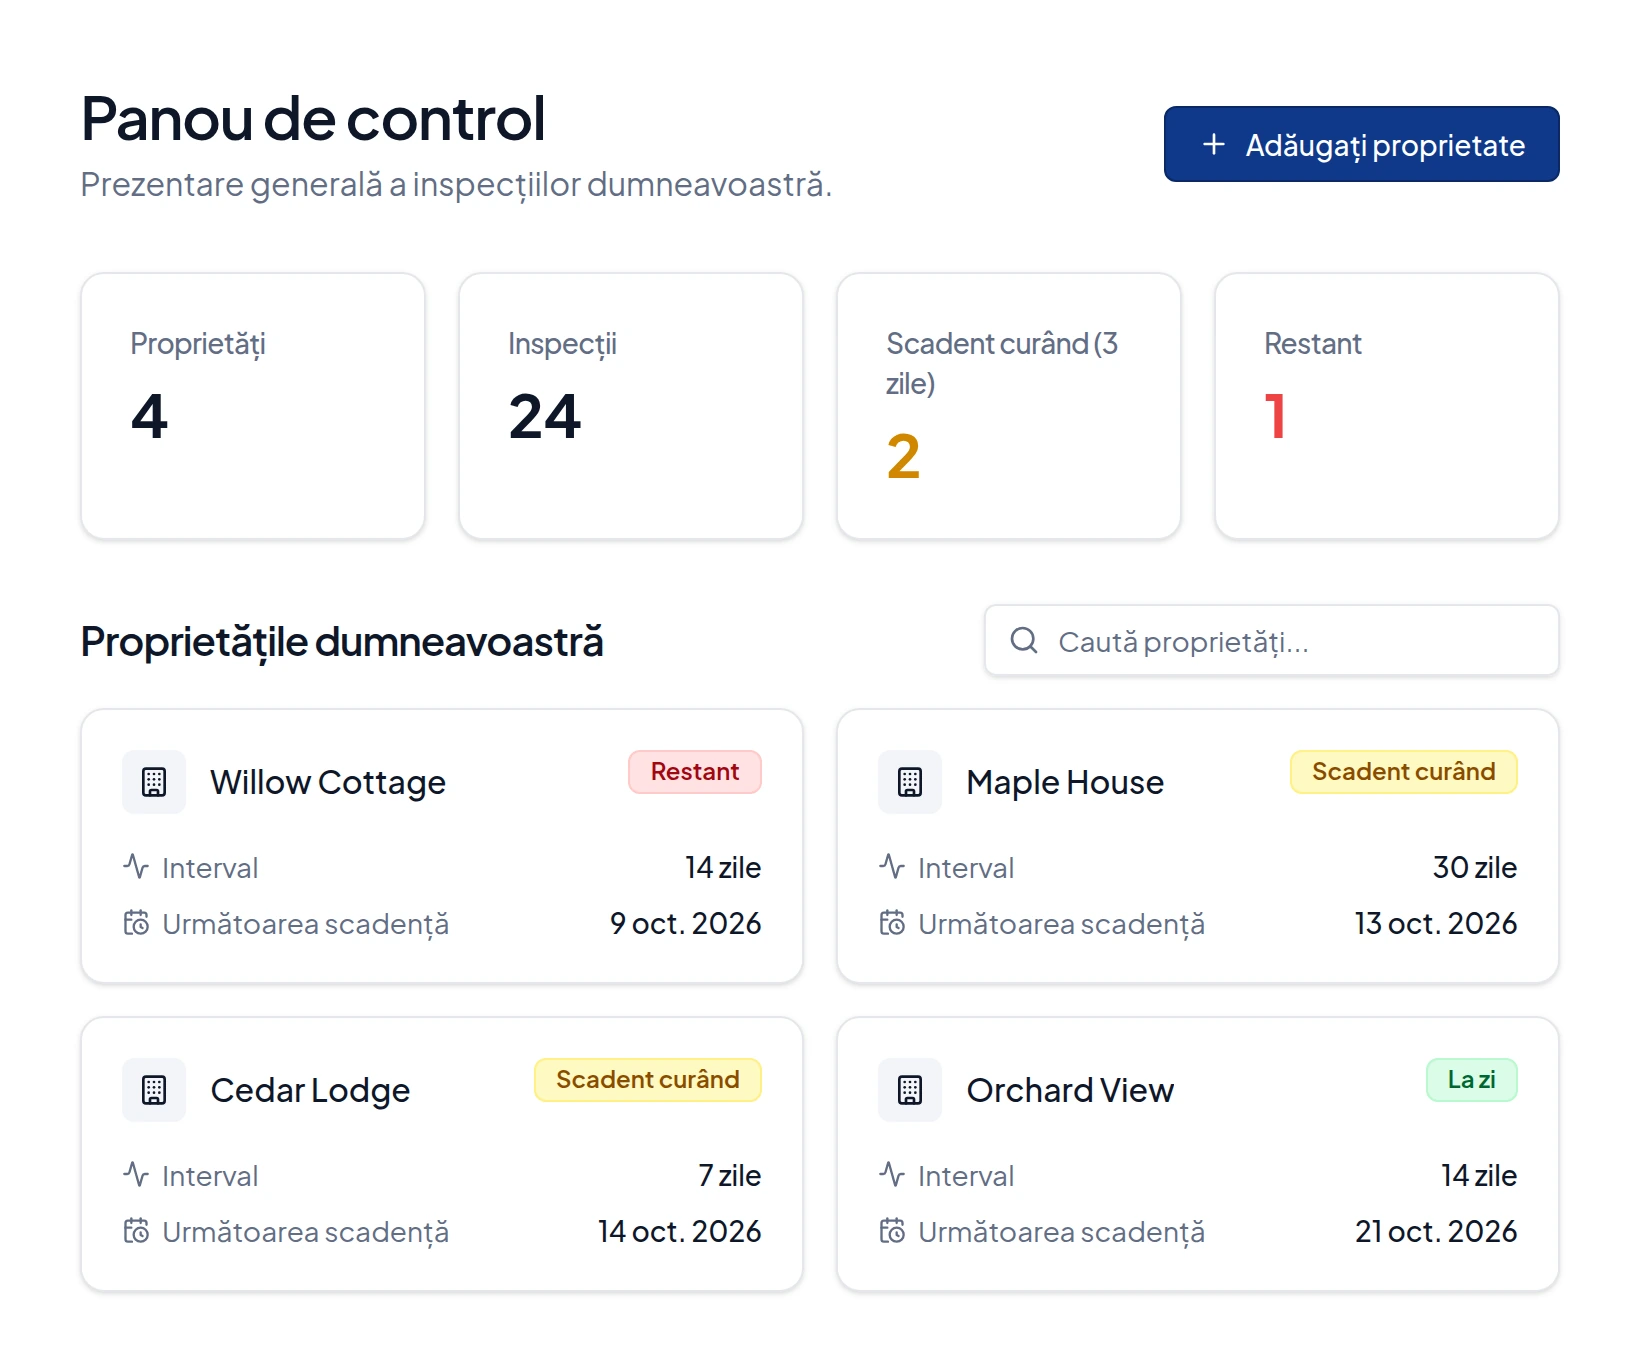Click the 21 oct. 2026 due date

pos(1436,1231)
